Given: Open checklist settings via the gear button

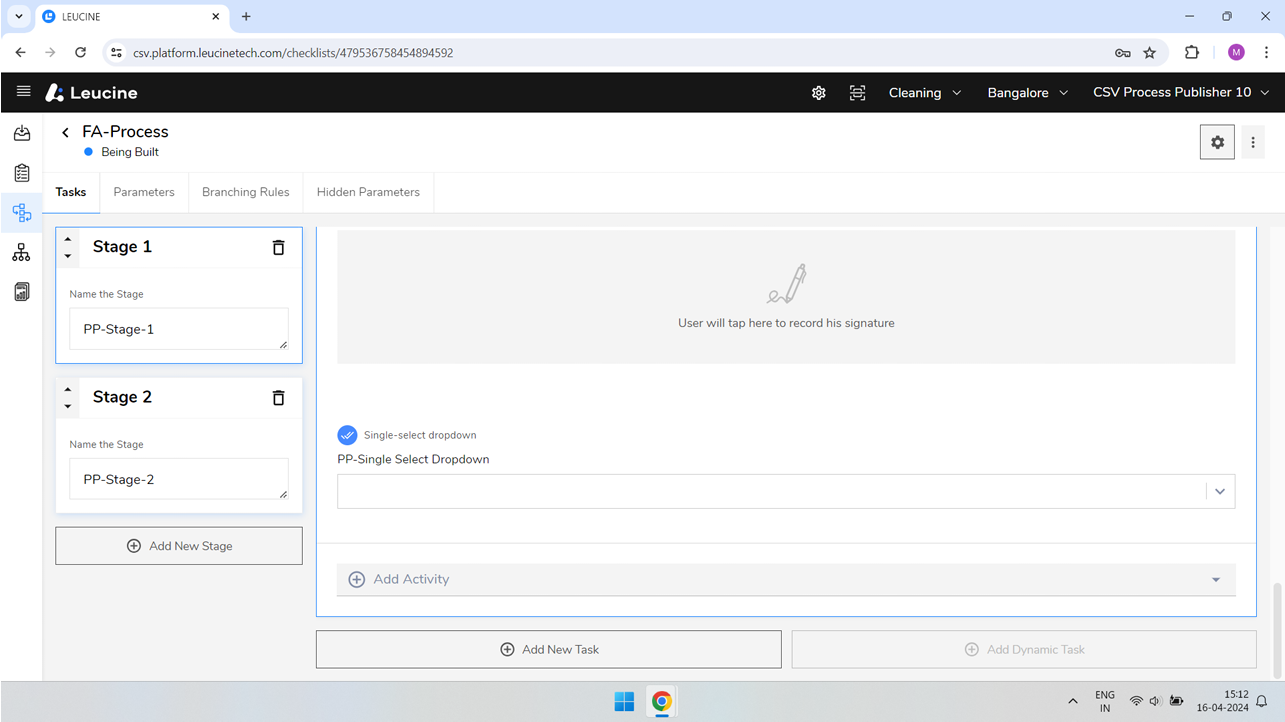Looking at the screenshot, I should [x=1217, y=141].
